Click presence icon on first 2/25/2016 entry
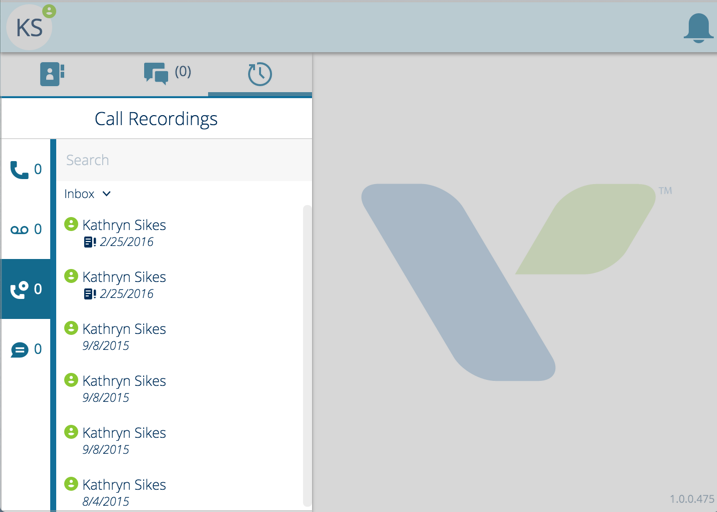The width and height of the screenshot is (717, 512). [71, 224]
